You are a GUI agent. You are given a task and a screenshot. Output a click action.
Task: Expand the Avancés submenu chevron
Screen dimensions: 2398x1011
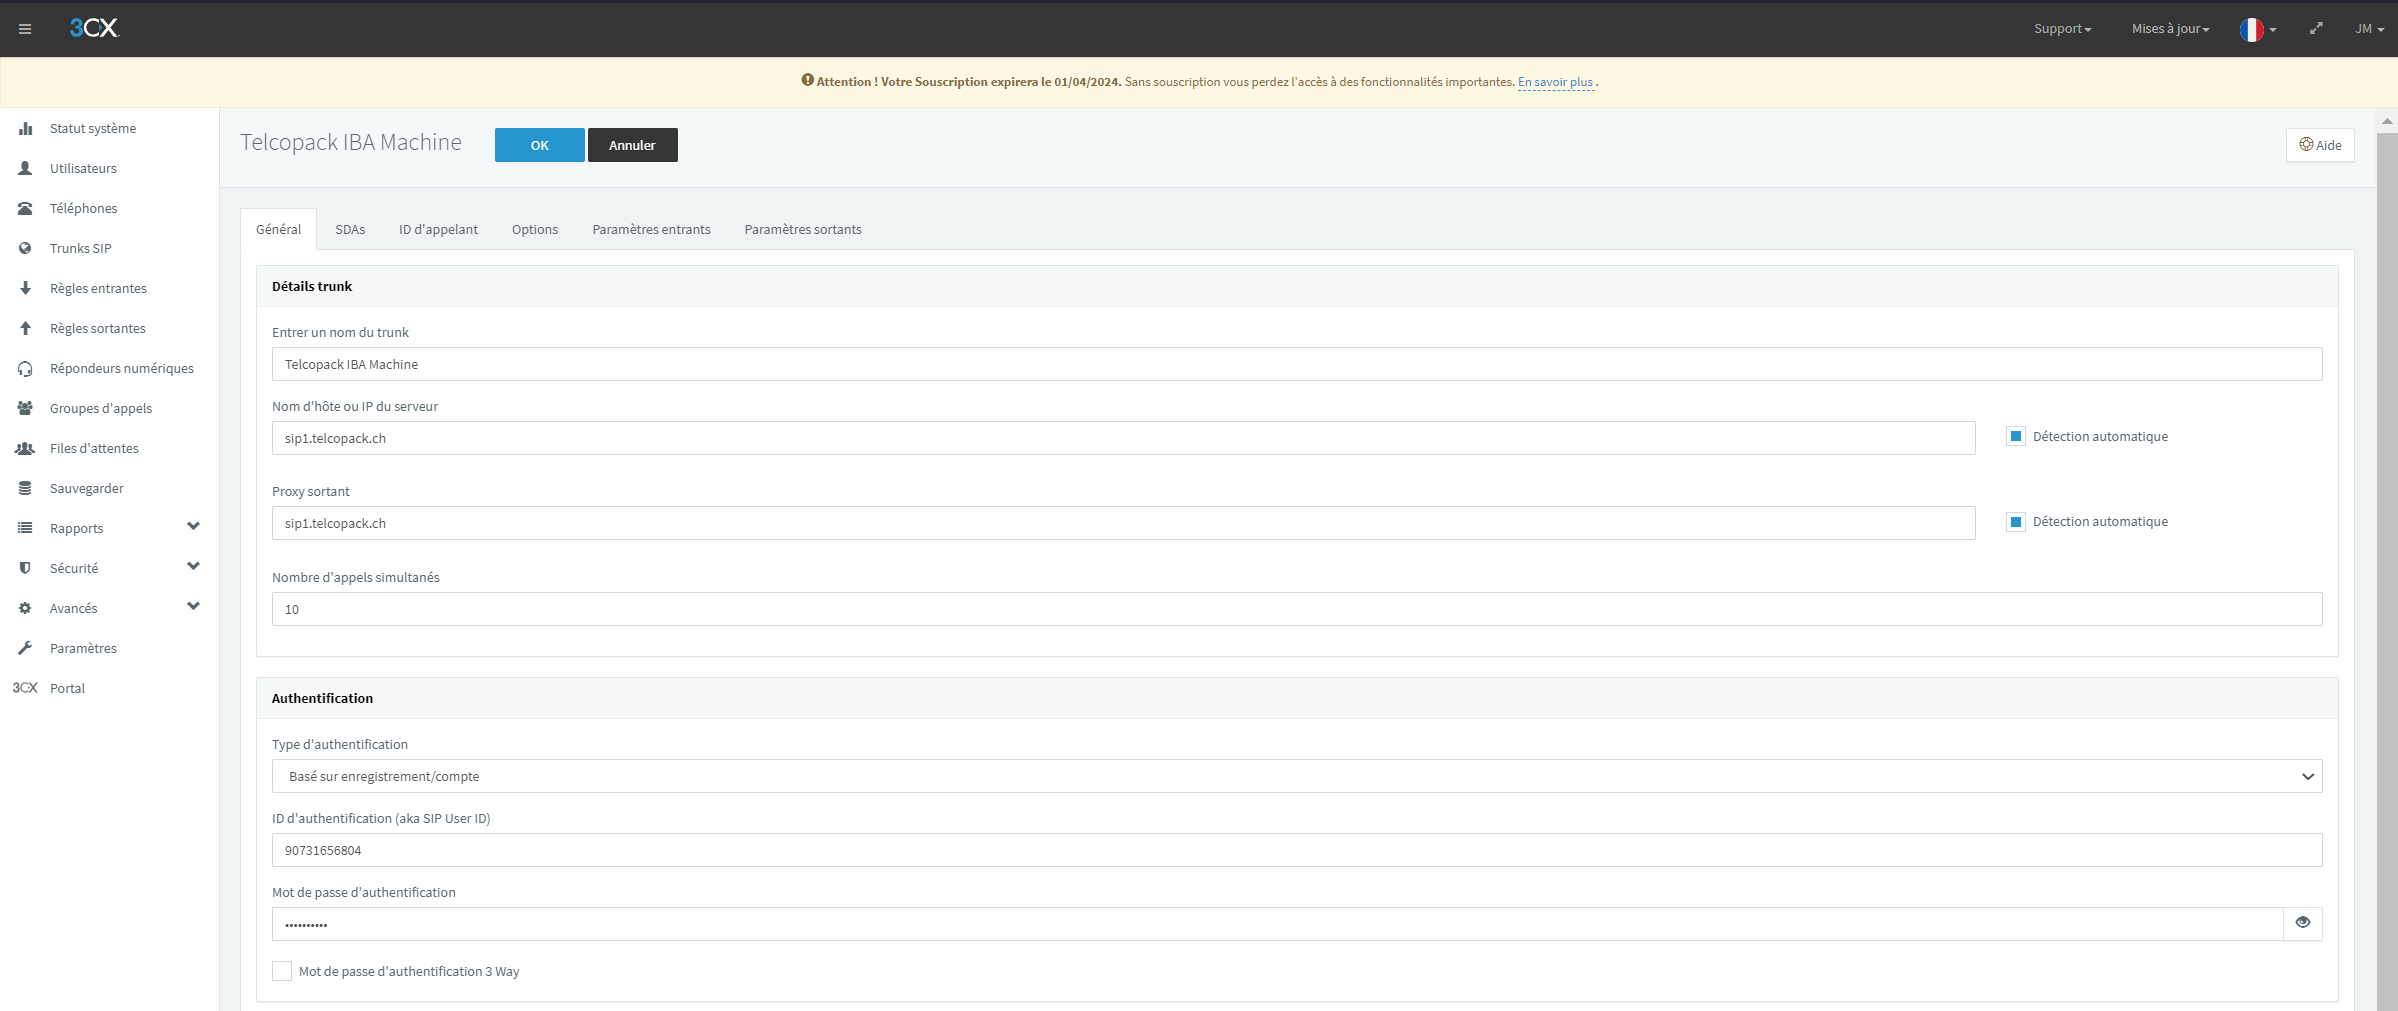(193, 606)
